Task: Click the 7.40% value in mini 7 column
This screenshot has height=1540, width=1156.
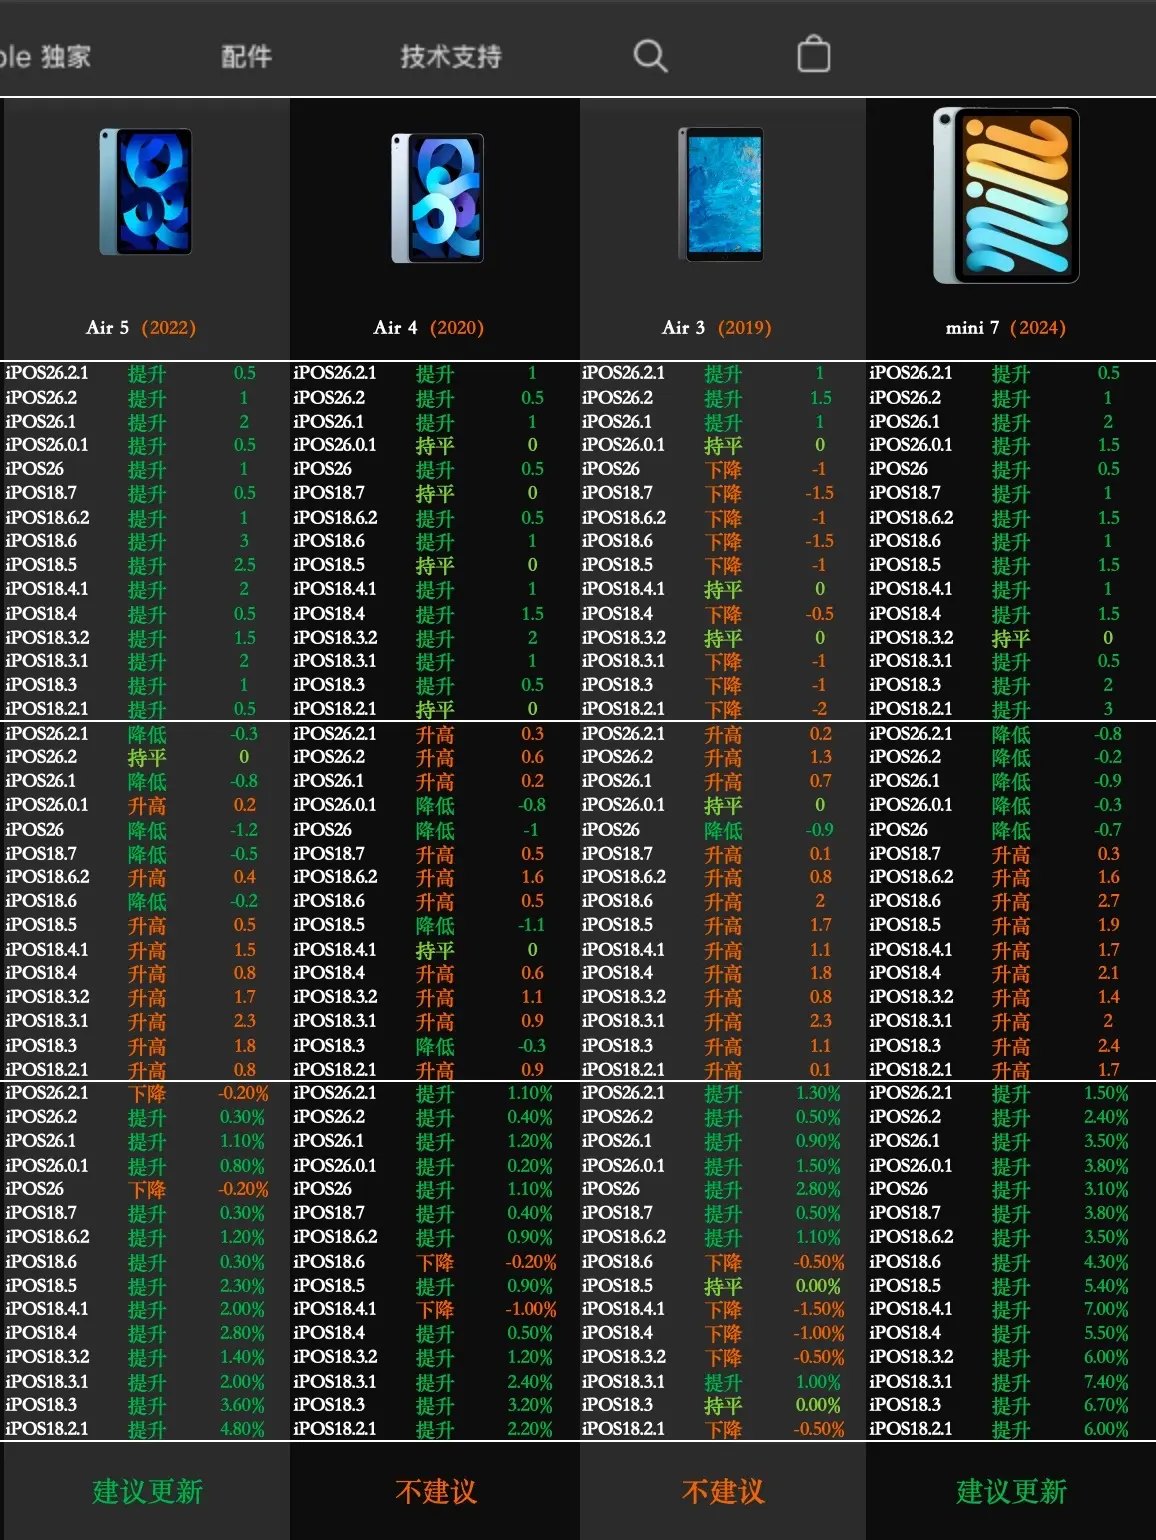Action: coord(1106,1382)
